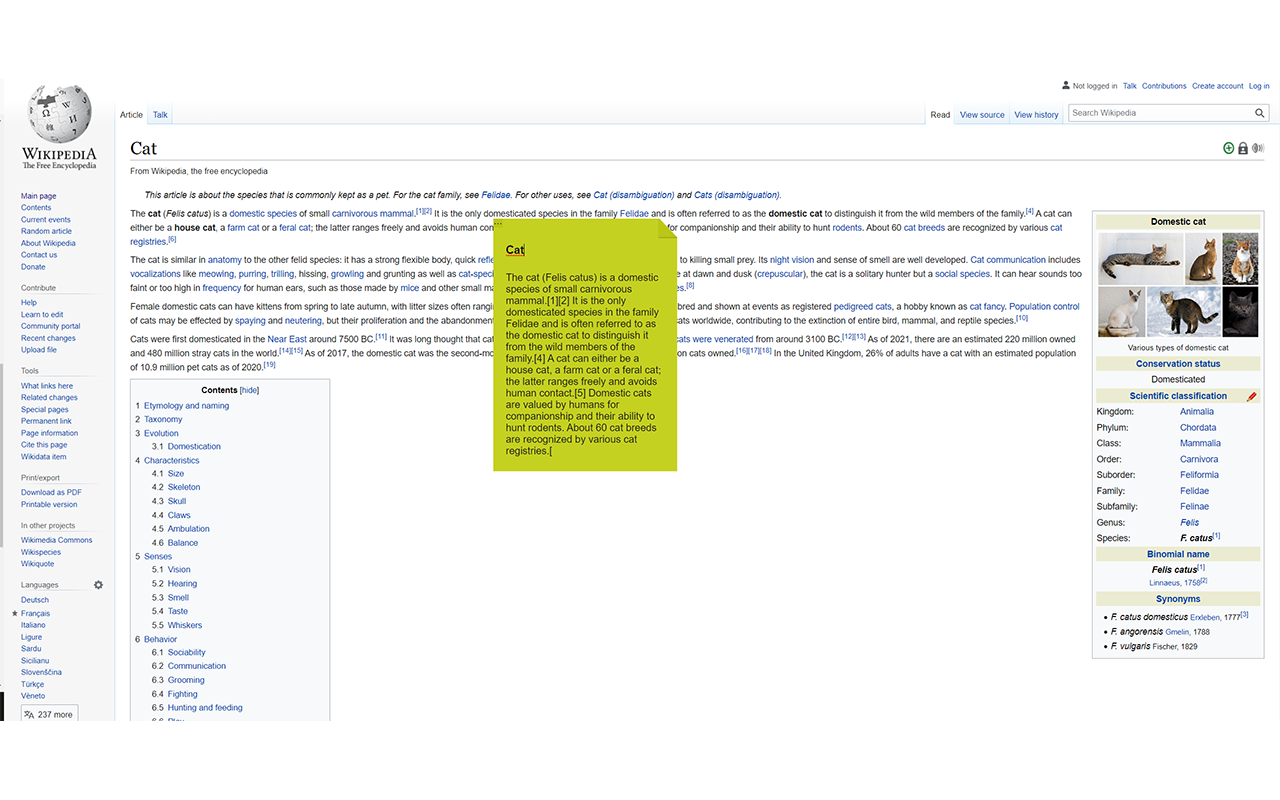
Task: Hide the Contents table
Action: (249, 390)
